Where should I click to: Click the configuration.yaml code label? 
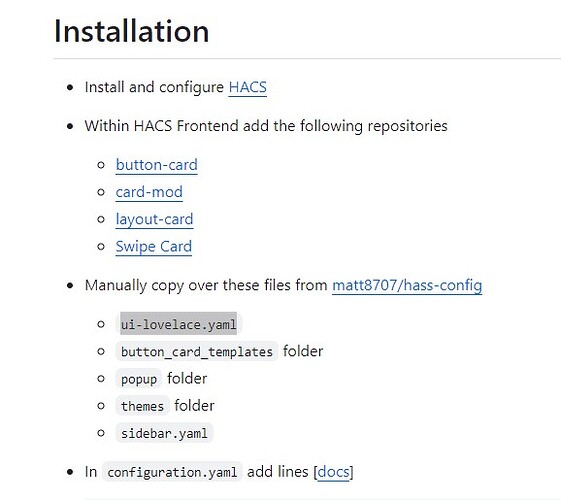click(172, 472)
